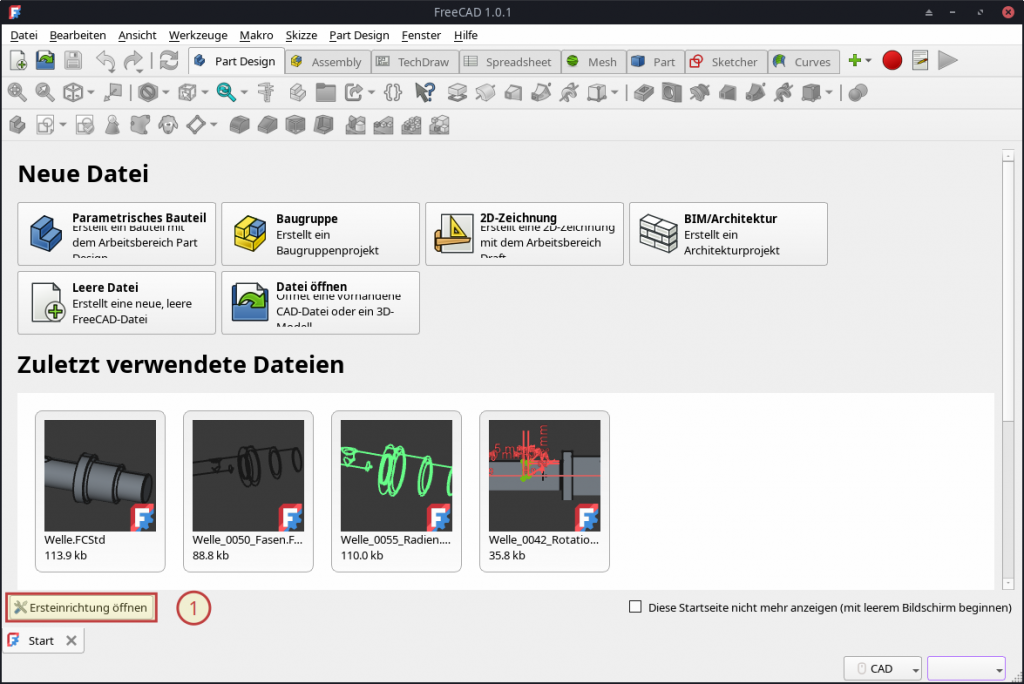
Task: Switch to the Sketcher workbench tab
Action: point(725,62)
